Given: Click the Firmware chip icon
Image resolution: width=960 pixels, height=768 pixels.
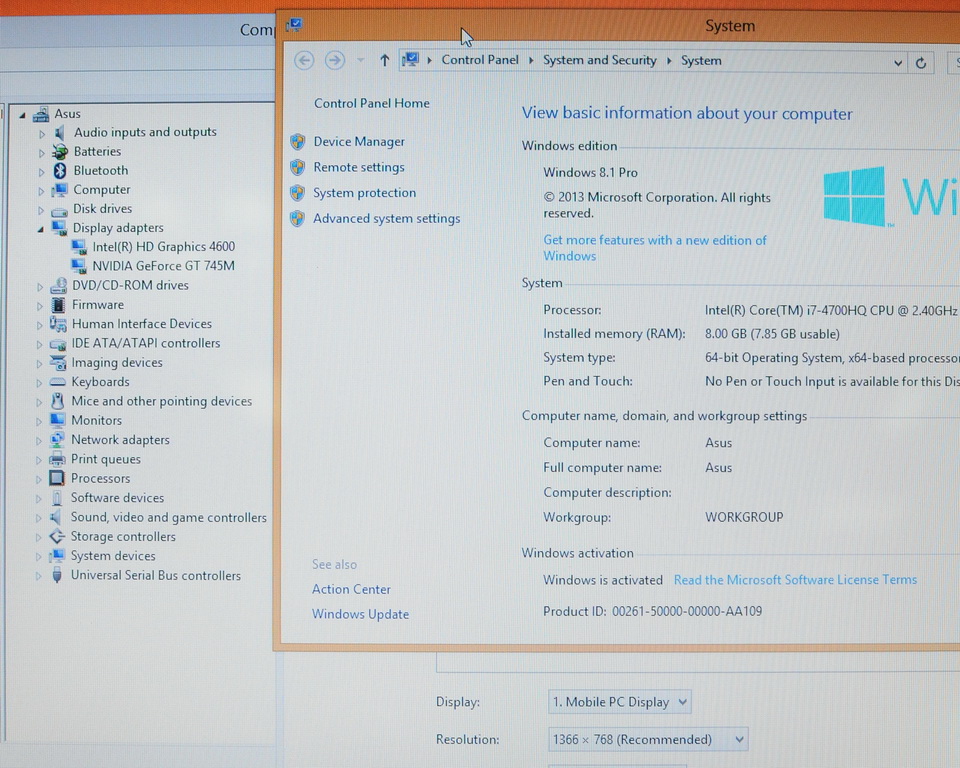Looking at the screenshot, I should pos(58,304).
